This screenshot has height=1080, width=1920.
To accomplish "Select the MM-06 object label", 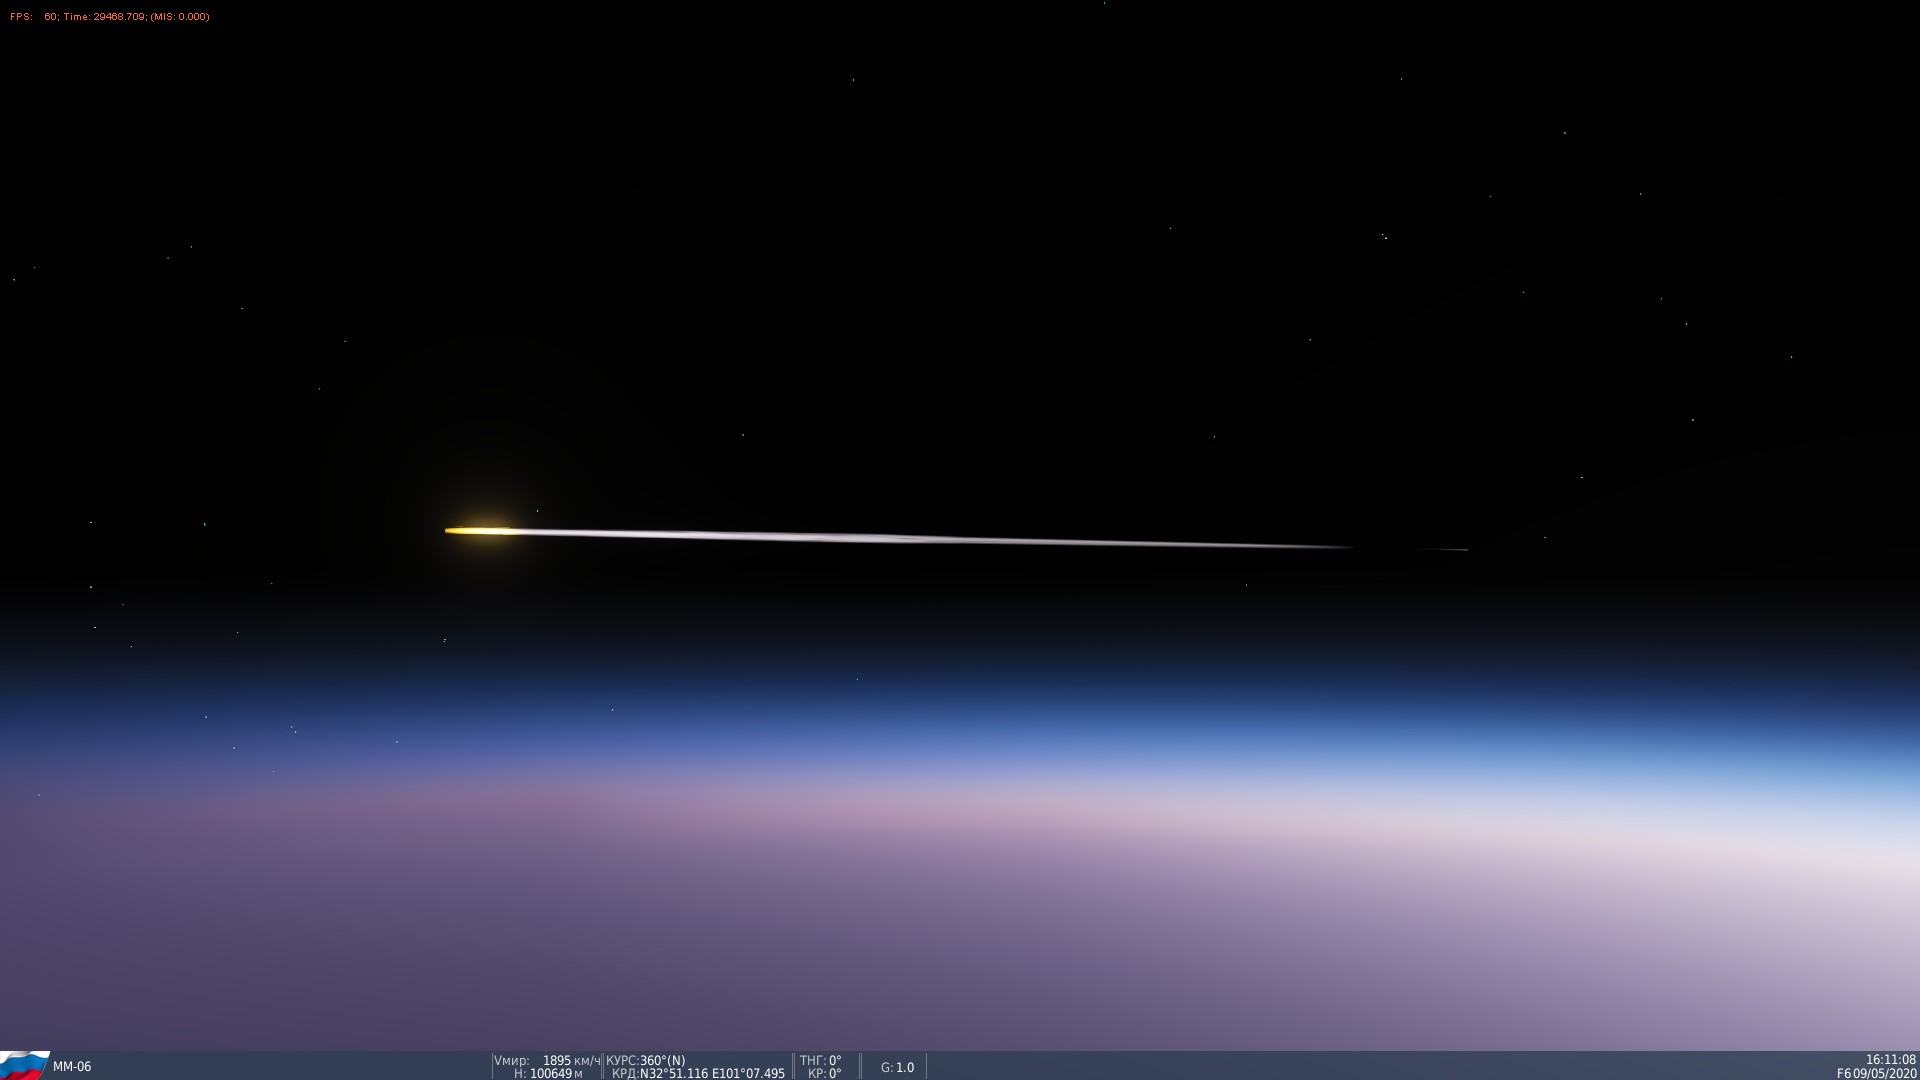I will click(x=72, y=1067).
